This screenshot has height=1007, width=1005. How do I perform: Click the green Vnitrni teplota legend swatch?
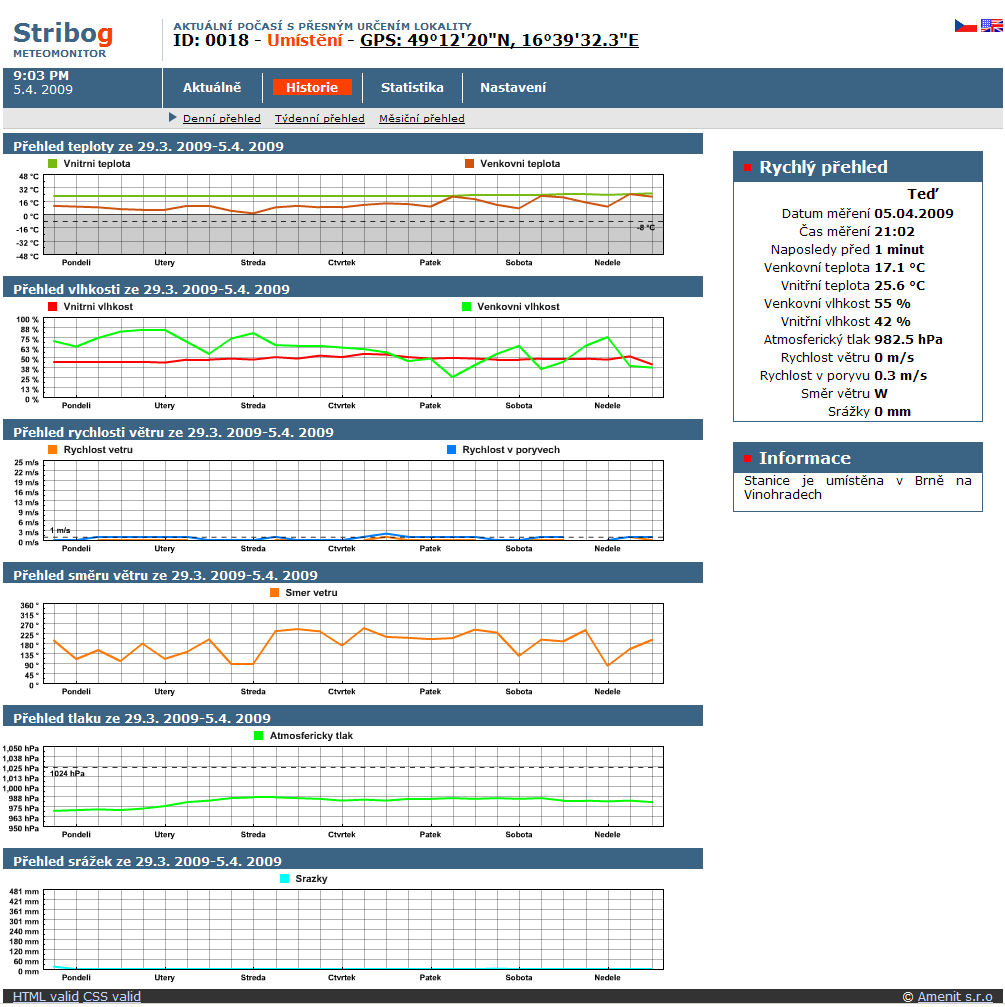[54, 163]
